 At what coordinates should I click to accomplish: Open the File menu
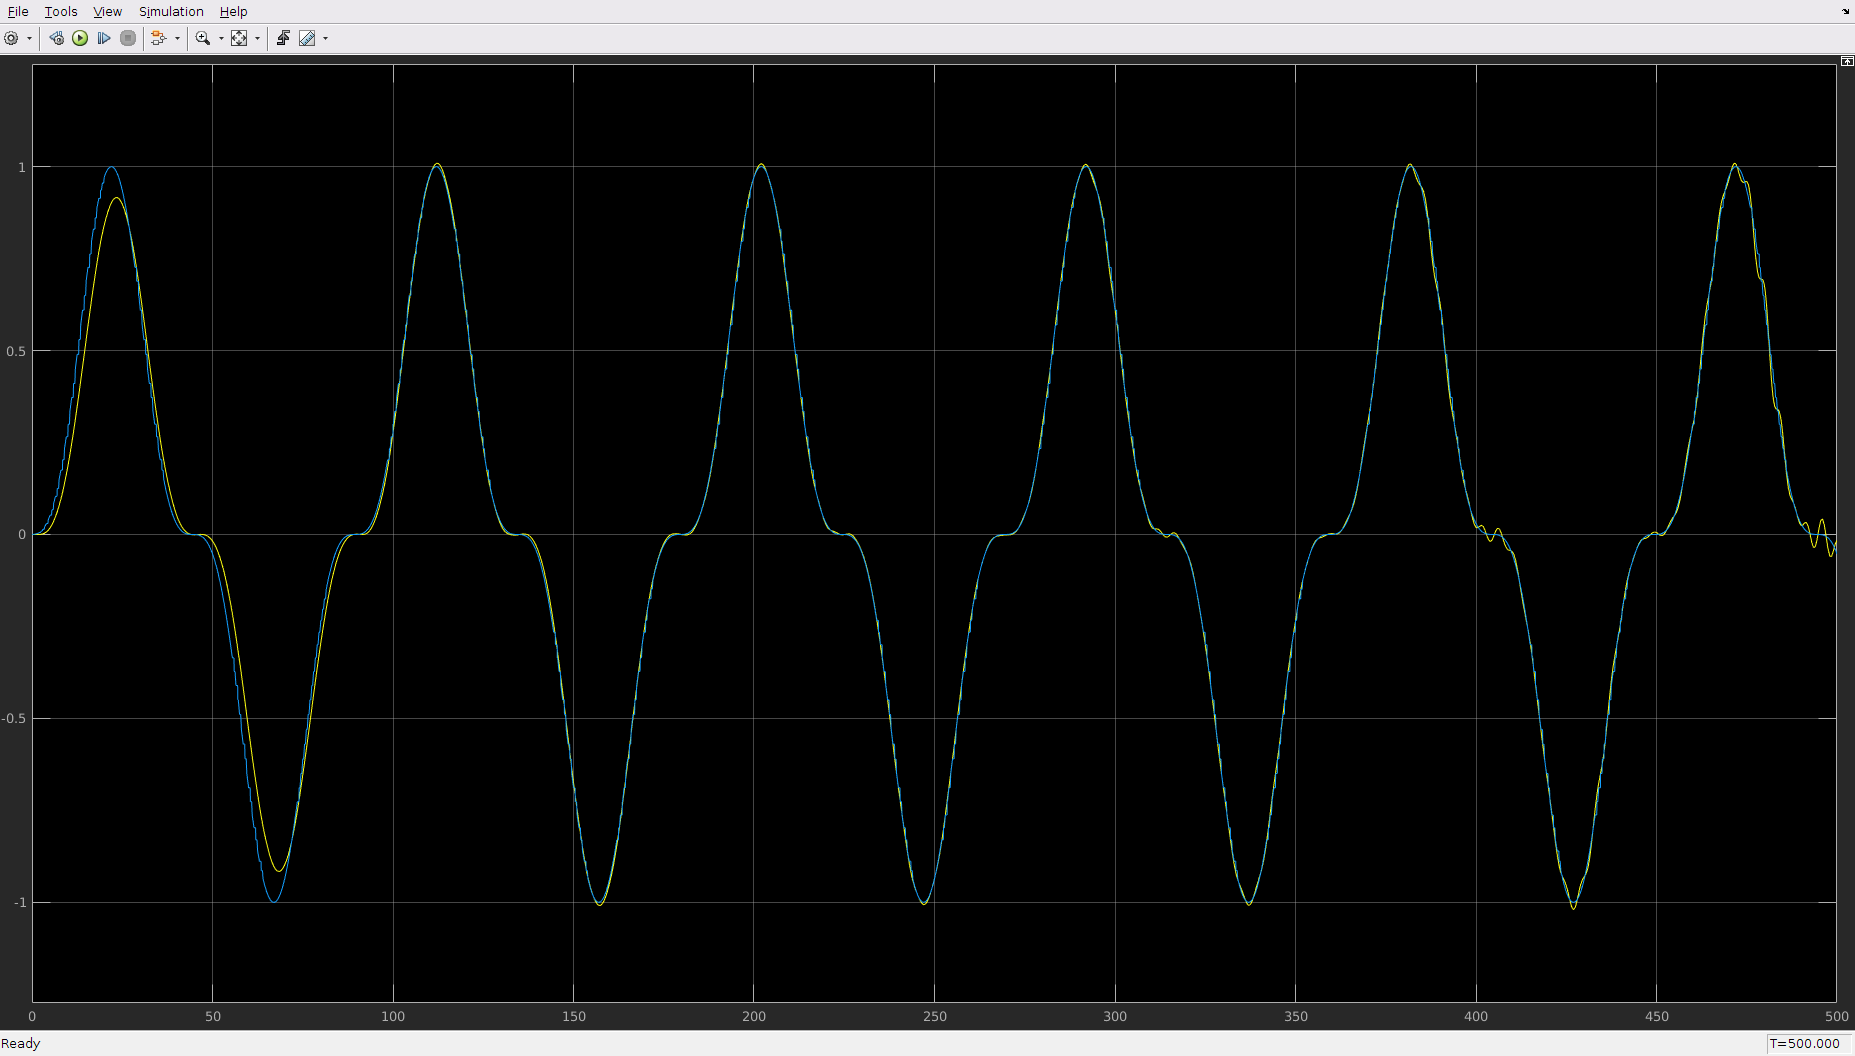pyautogui.click(x=18, y=11)
